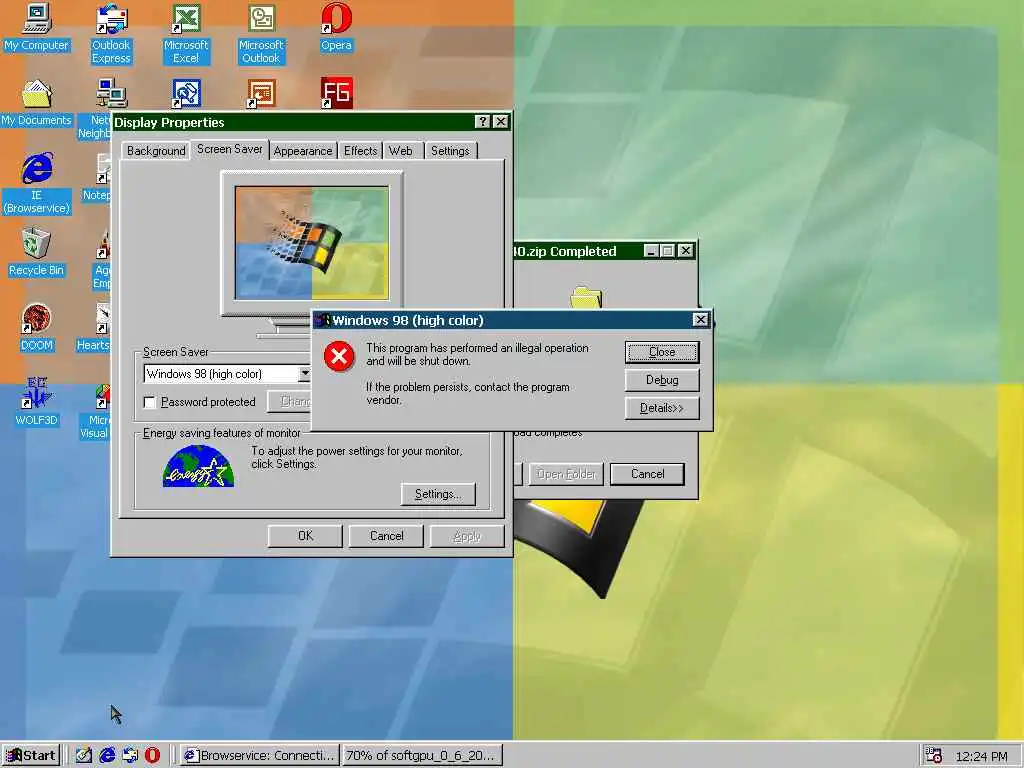Screen dimensions: 1024x768
Task: Open the Start menu
Action: 31,756
